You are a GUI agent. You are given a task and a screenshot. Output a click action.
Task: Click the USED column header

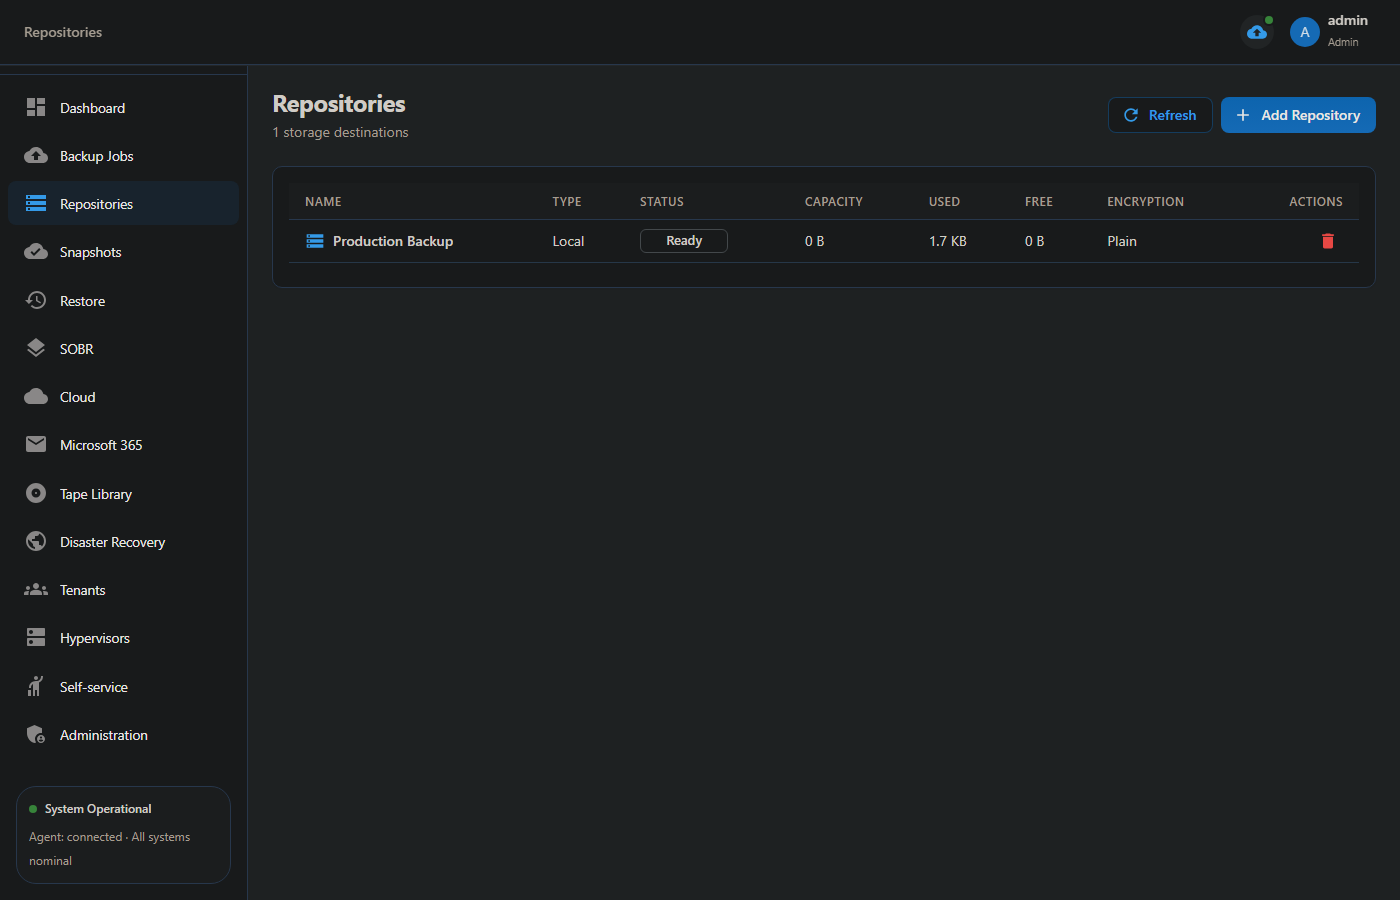pyautogui.click(x=944, y=201)
